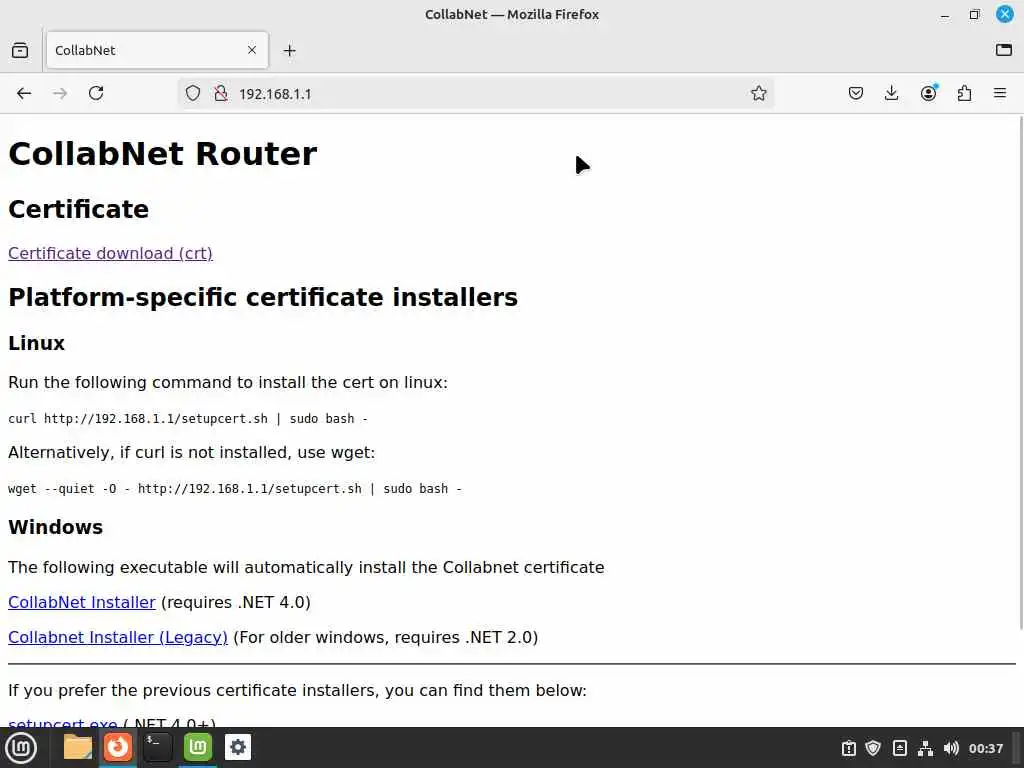Reload the current page
This screenshot has height=768, width=1024.
96,93
